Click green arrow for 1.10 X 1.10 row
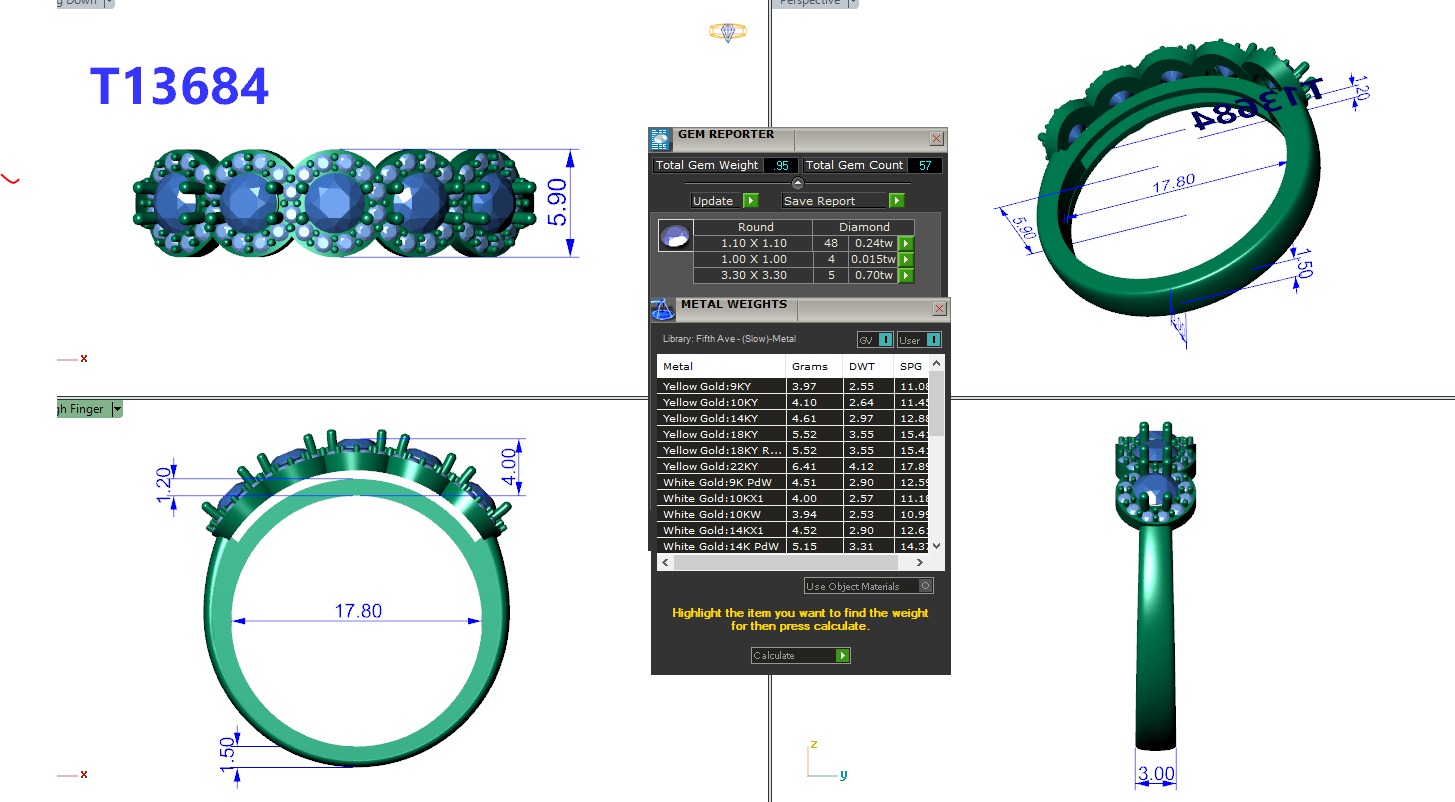 pos(906,243)
